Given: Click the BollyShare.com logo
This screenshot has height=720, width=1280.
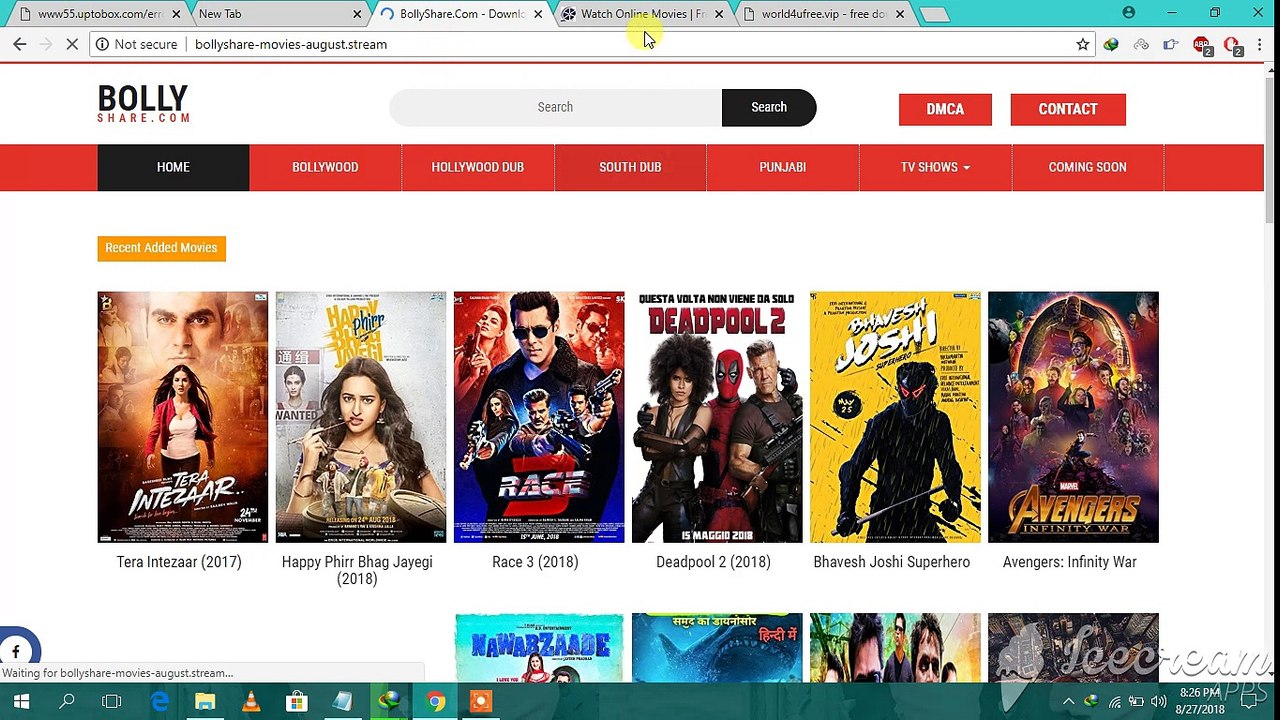Looking at the screenshot, I should tap(144, 104).
